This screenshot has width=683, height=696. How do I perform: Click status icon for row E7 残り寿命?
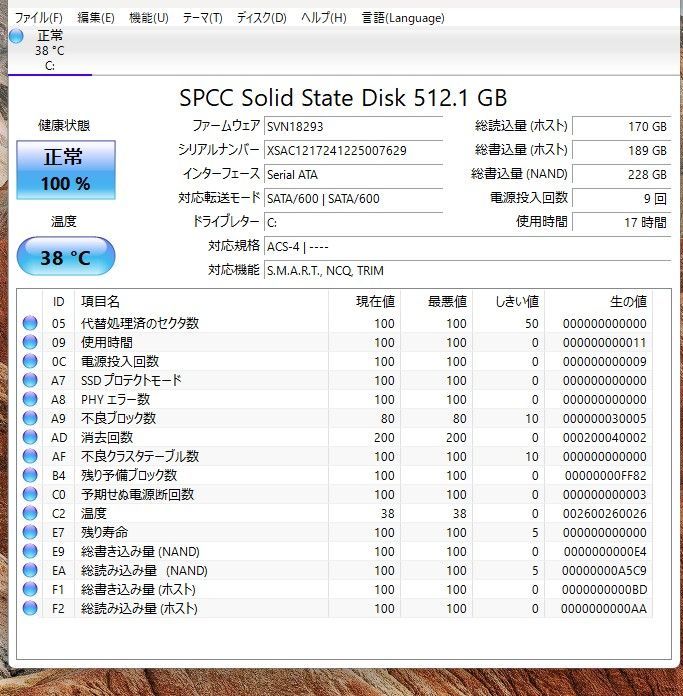(x=30, y=532)
